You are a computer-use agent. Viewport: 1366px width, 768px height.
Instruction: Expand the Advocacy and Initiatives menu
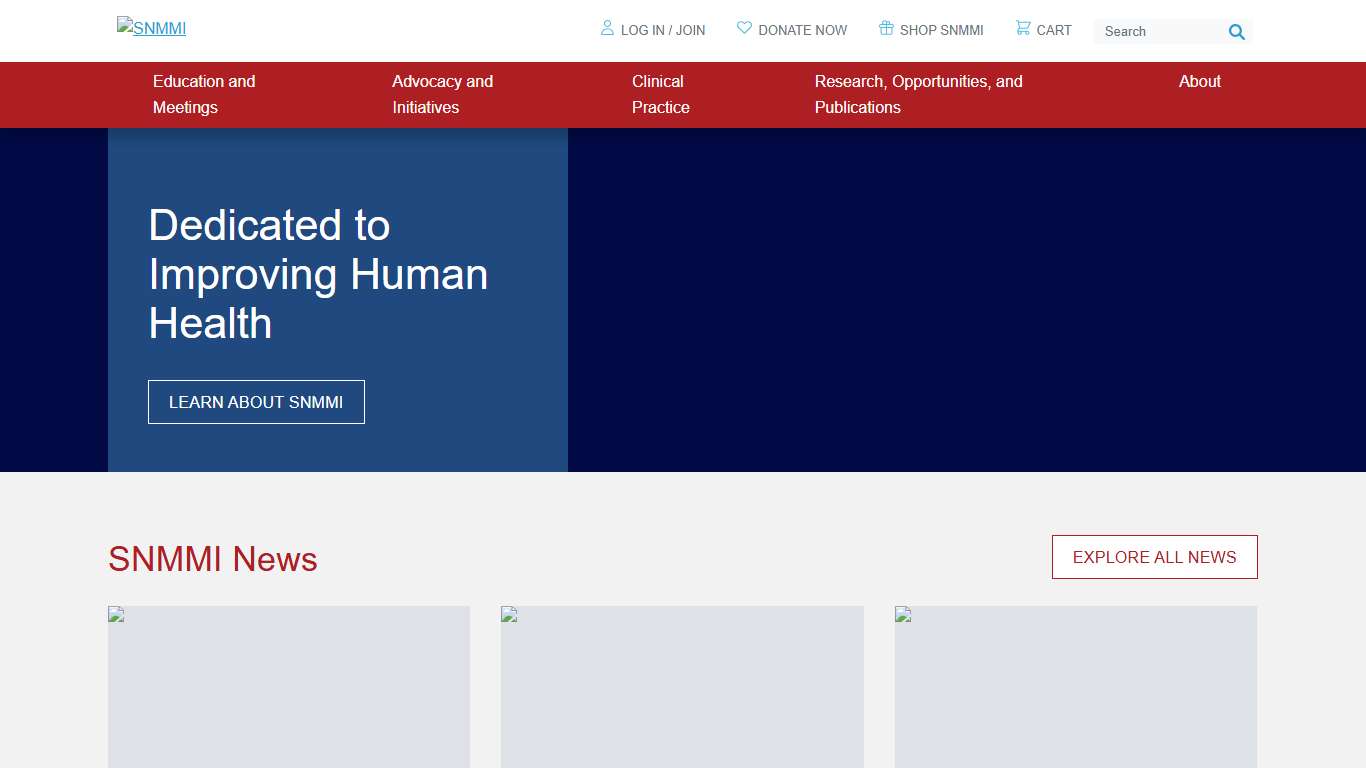pos(442,94)
